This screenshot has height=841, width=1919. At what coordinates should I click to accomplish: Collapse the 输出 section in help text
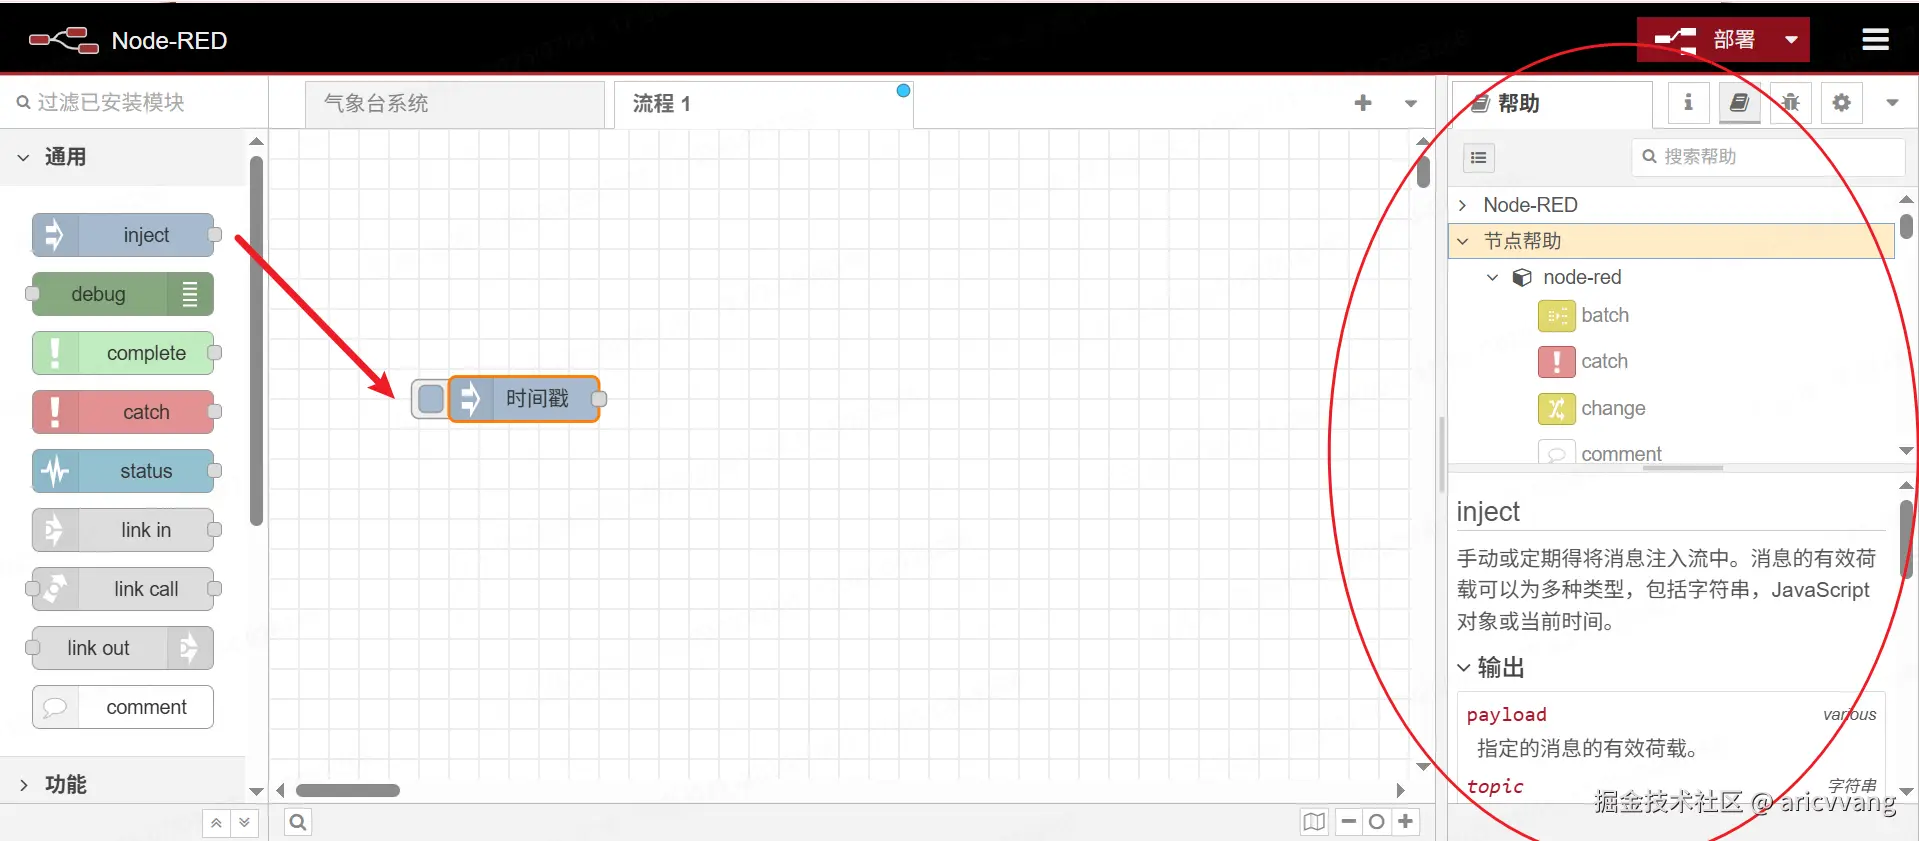1490,667
